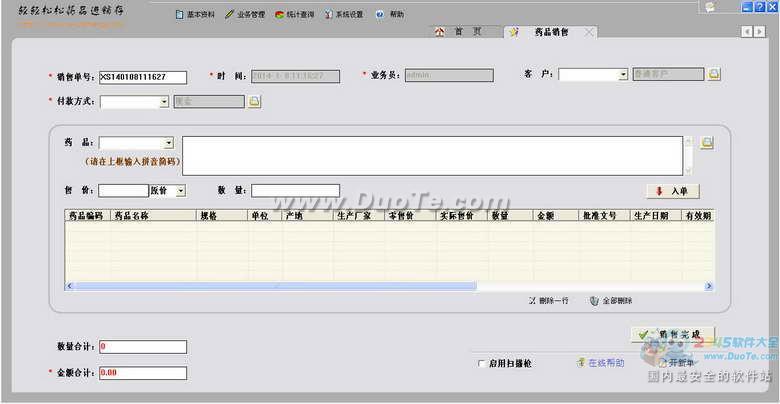Click 全部删除 to delete all rows
780x404 pixels.
pyautogui.click(x=611, y=301)
